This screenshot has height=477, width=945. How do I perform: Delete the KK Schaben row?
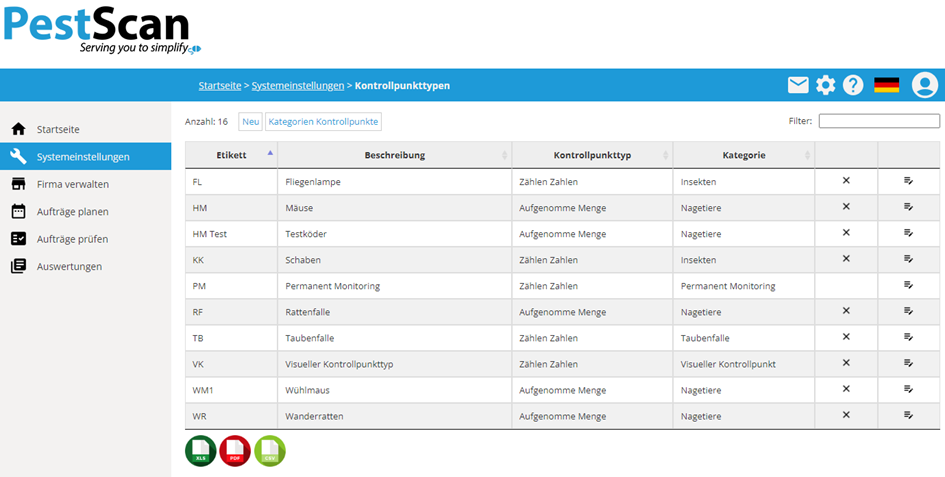pos(846,258)
